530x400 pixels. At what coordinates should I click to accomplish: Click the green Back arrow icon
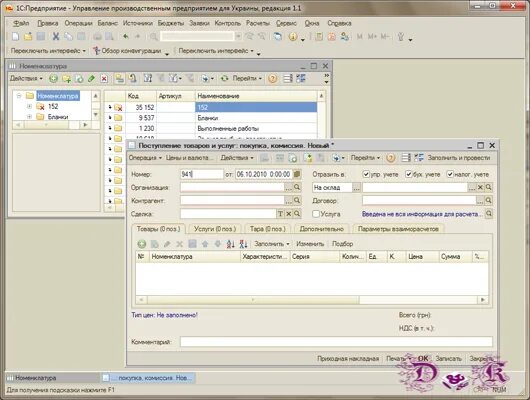point(126,37)
